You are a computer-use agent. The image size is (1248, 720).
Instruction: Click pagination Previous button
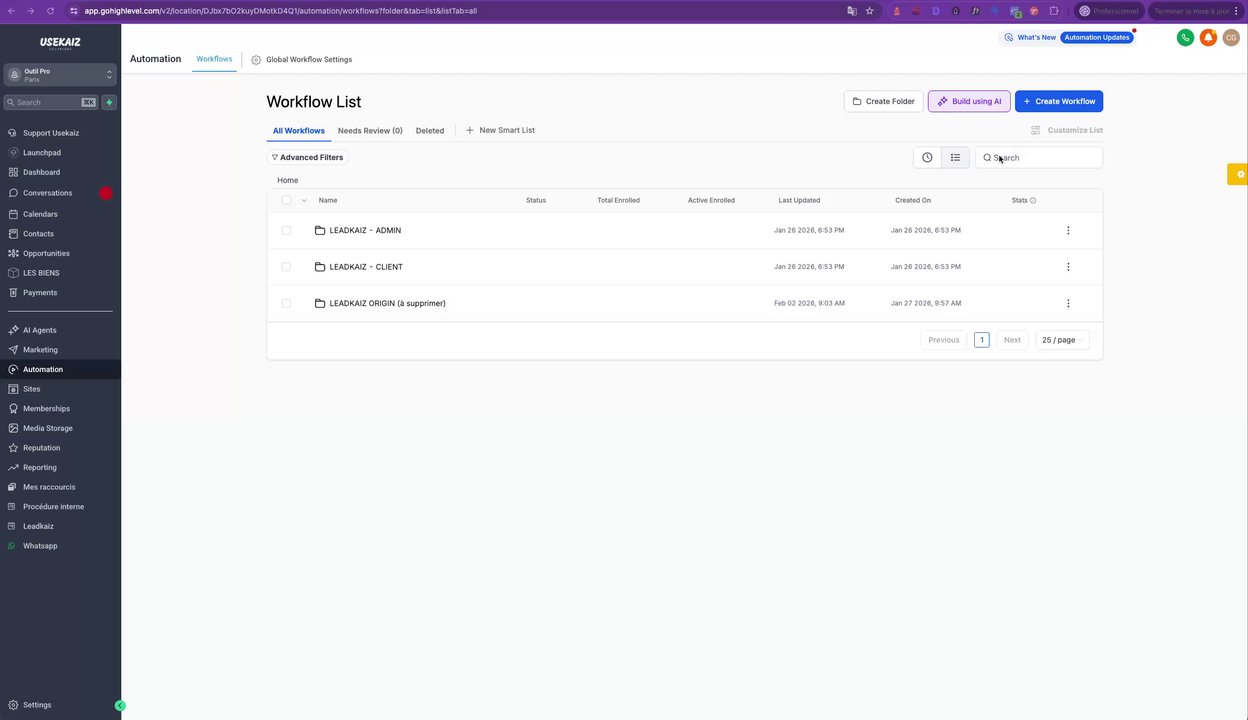[944, 340]
